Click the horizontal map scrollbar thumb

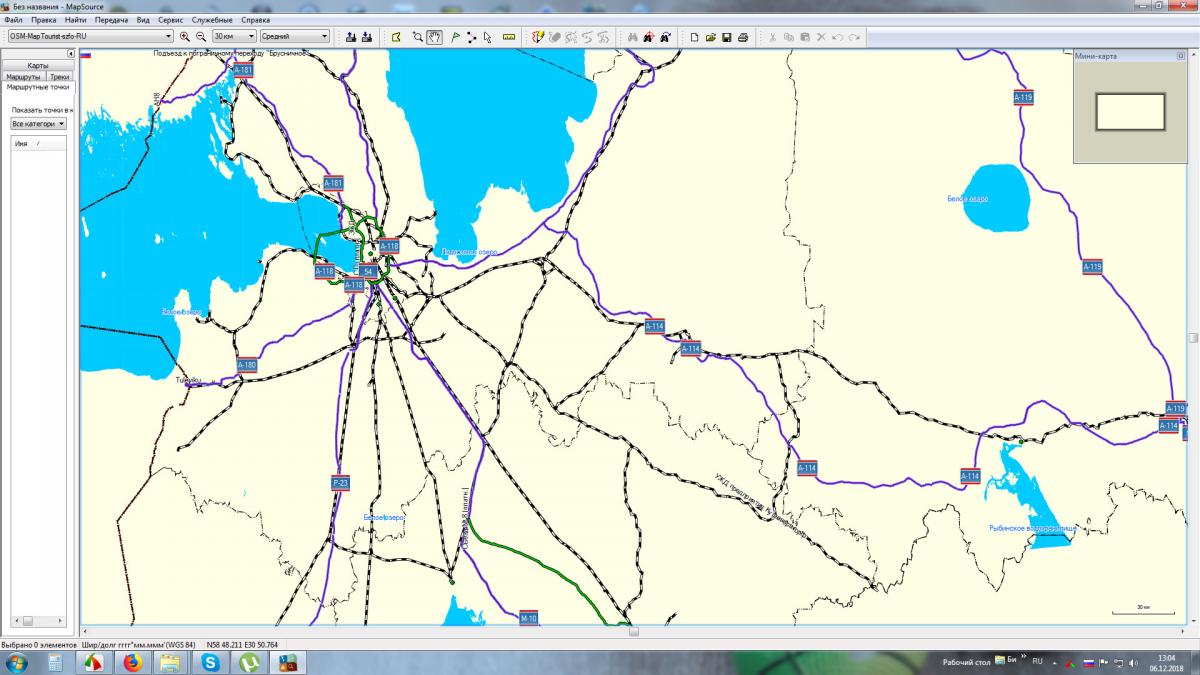(x=632, y=631)
